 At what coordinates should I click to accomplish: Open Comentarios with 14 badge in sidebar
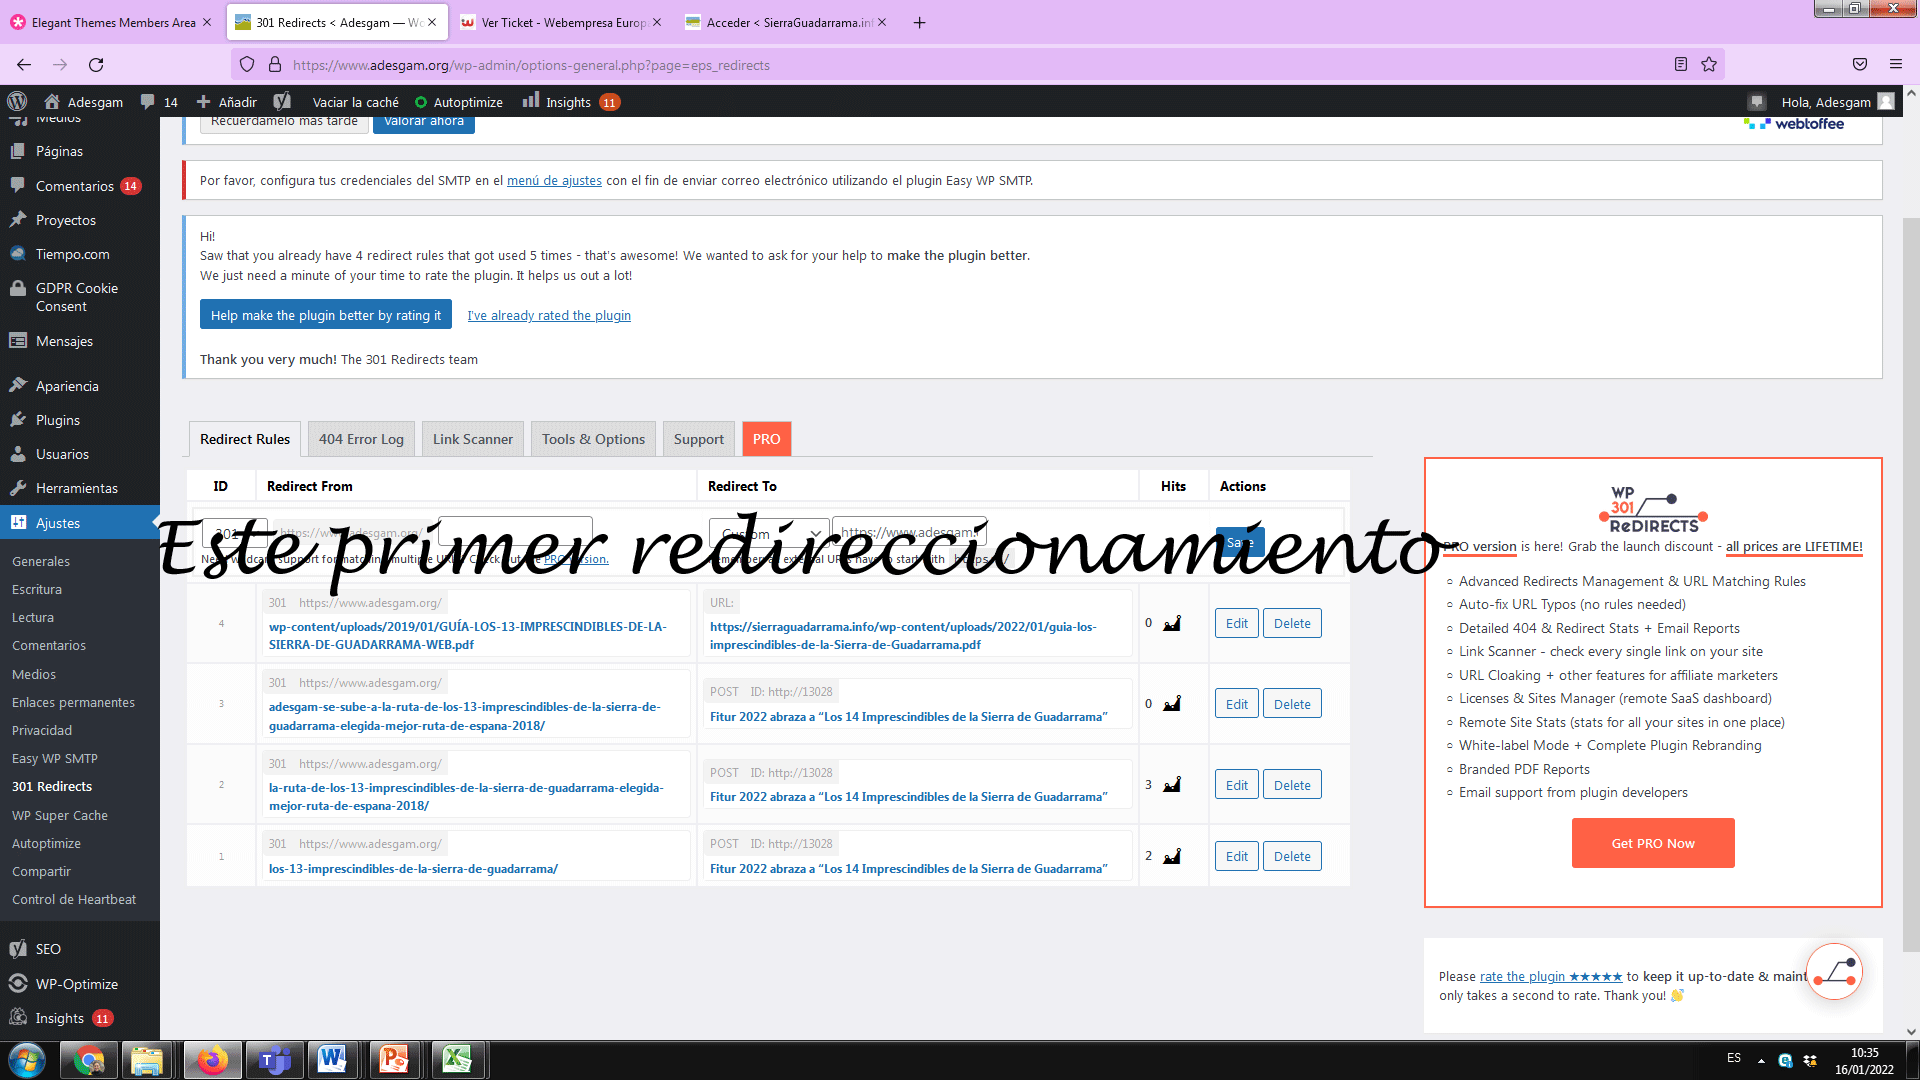click(x=75, y=186)
